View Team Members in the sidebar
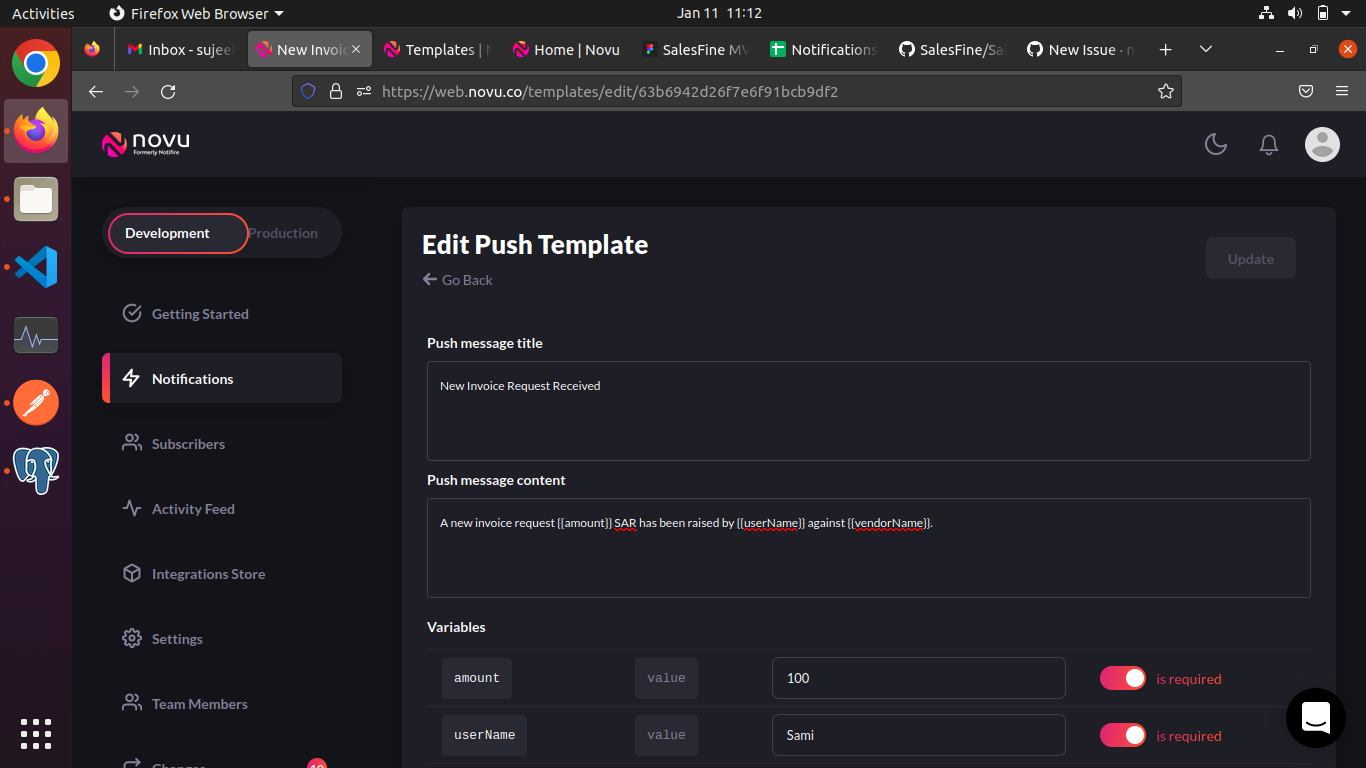The height and width of the screenshot is (768, 1366). [199, 703]
